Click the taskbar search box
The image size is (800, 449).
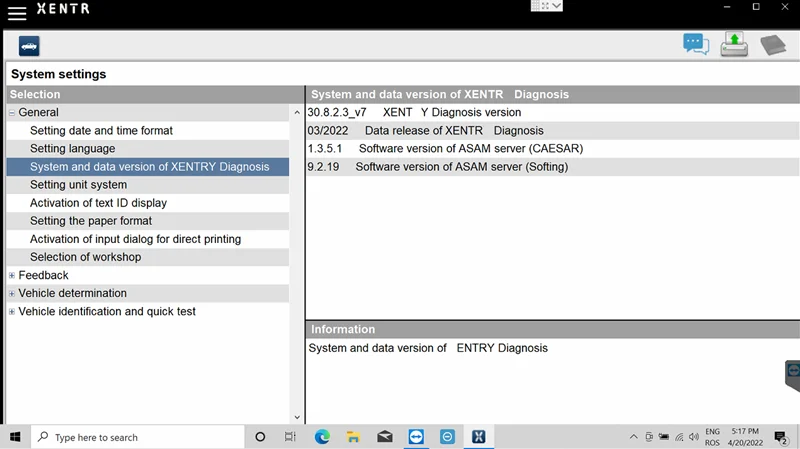(x=138, y=437)
